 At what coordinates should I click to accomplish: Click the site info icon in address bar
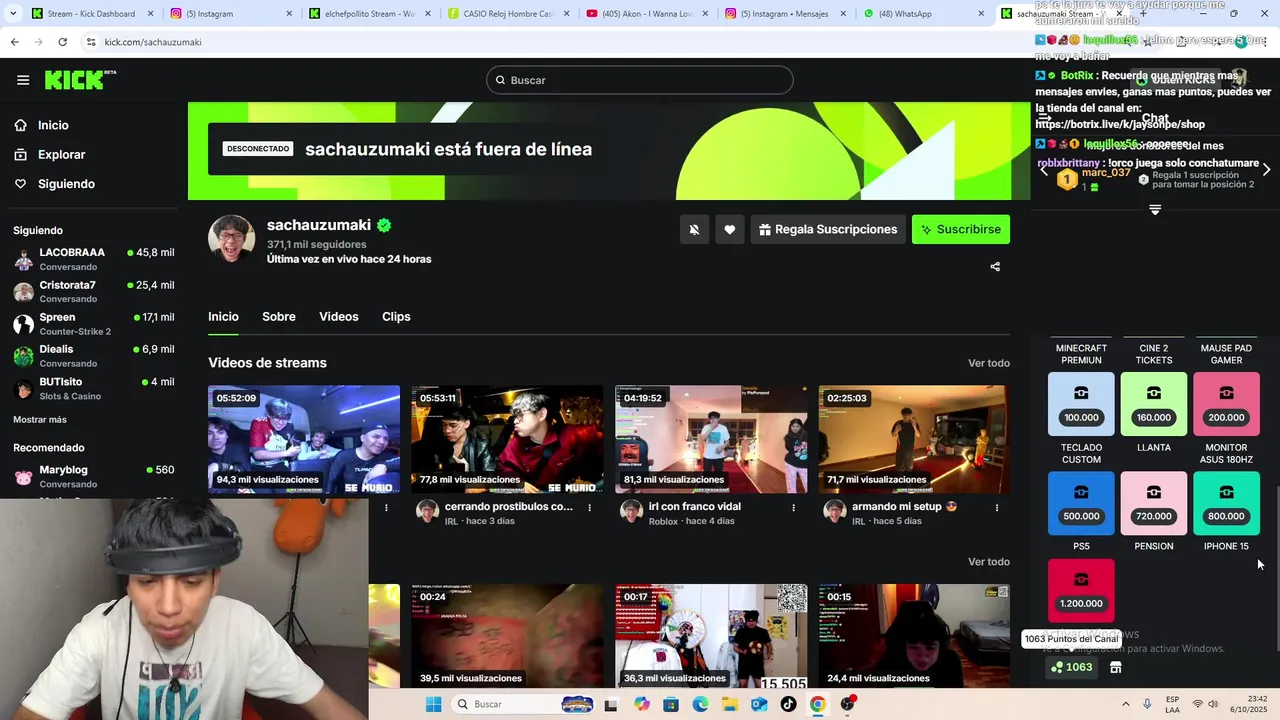(91, 42)
